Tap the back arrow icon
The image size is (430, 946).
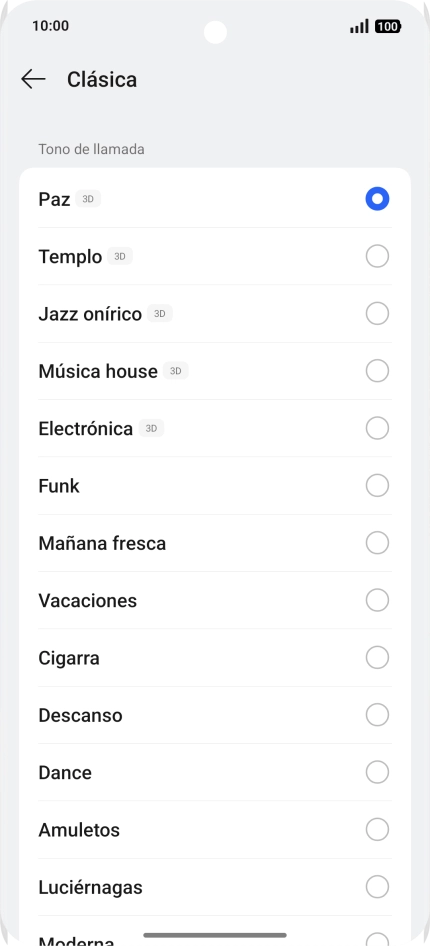pyautogui.click(x=33, y=79)
